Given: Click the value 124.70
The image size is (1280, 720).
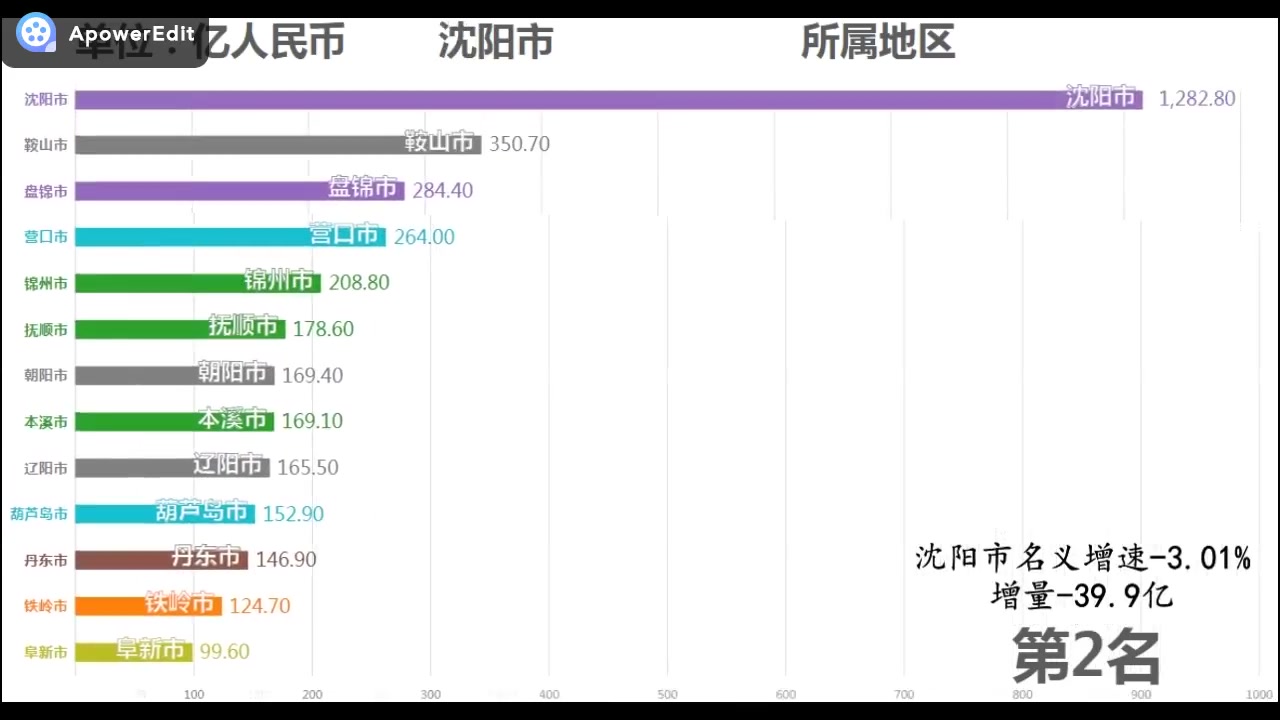Looking at the screenshot, I should point(260,606).
